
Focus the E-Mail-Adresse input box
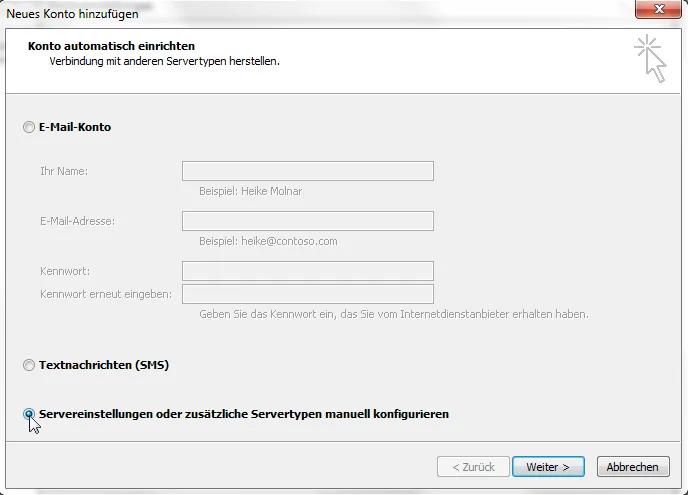coord(307,221)
